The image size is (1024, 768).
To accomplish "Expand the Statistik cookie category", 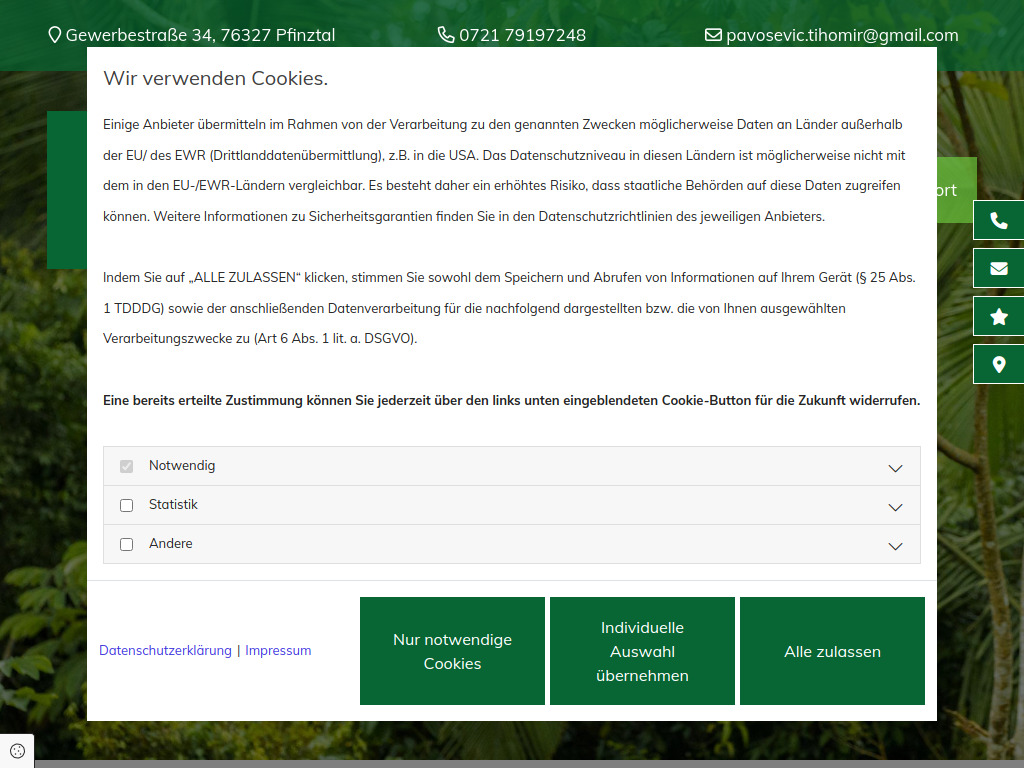I will coord(895,505).
